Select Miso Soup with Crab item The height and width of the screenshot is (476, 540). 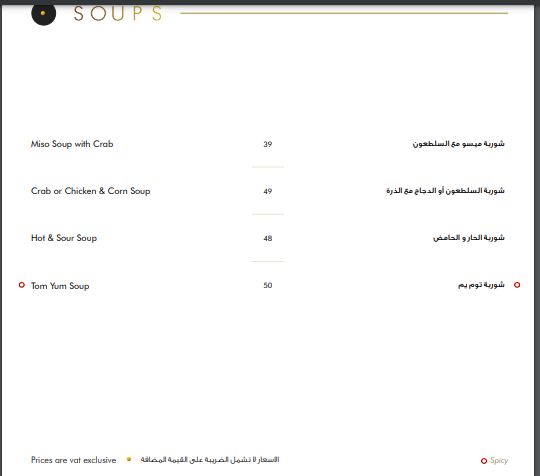(72, 144)
